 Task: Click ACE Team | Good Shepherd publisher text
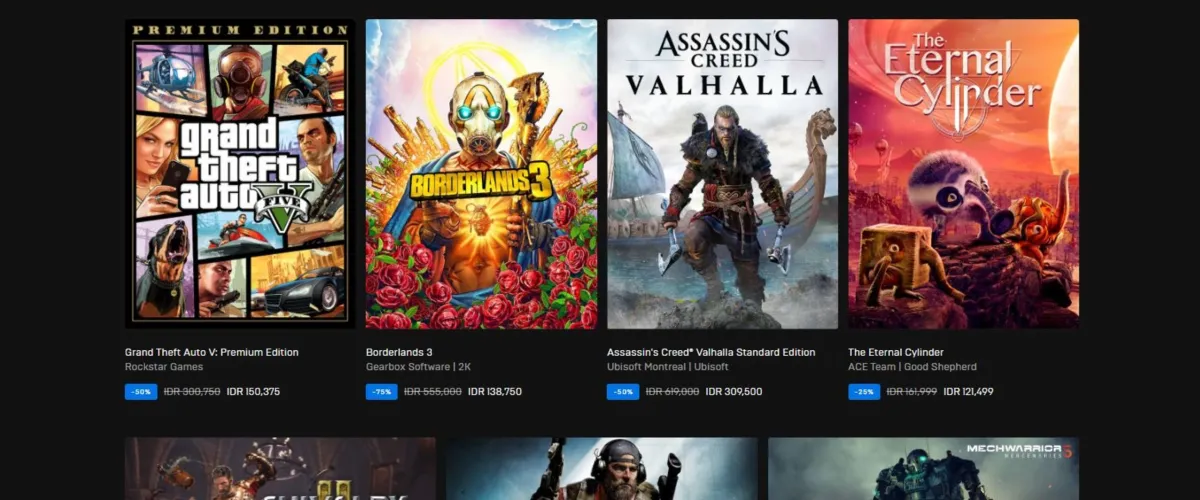tap(912, 367)
